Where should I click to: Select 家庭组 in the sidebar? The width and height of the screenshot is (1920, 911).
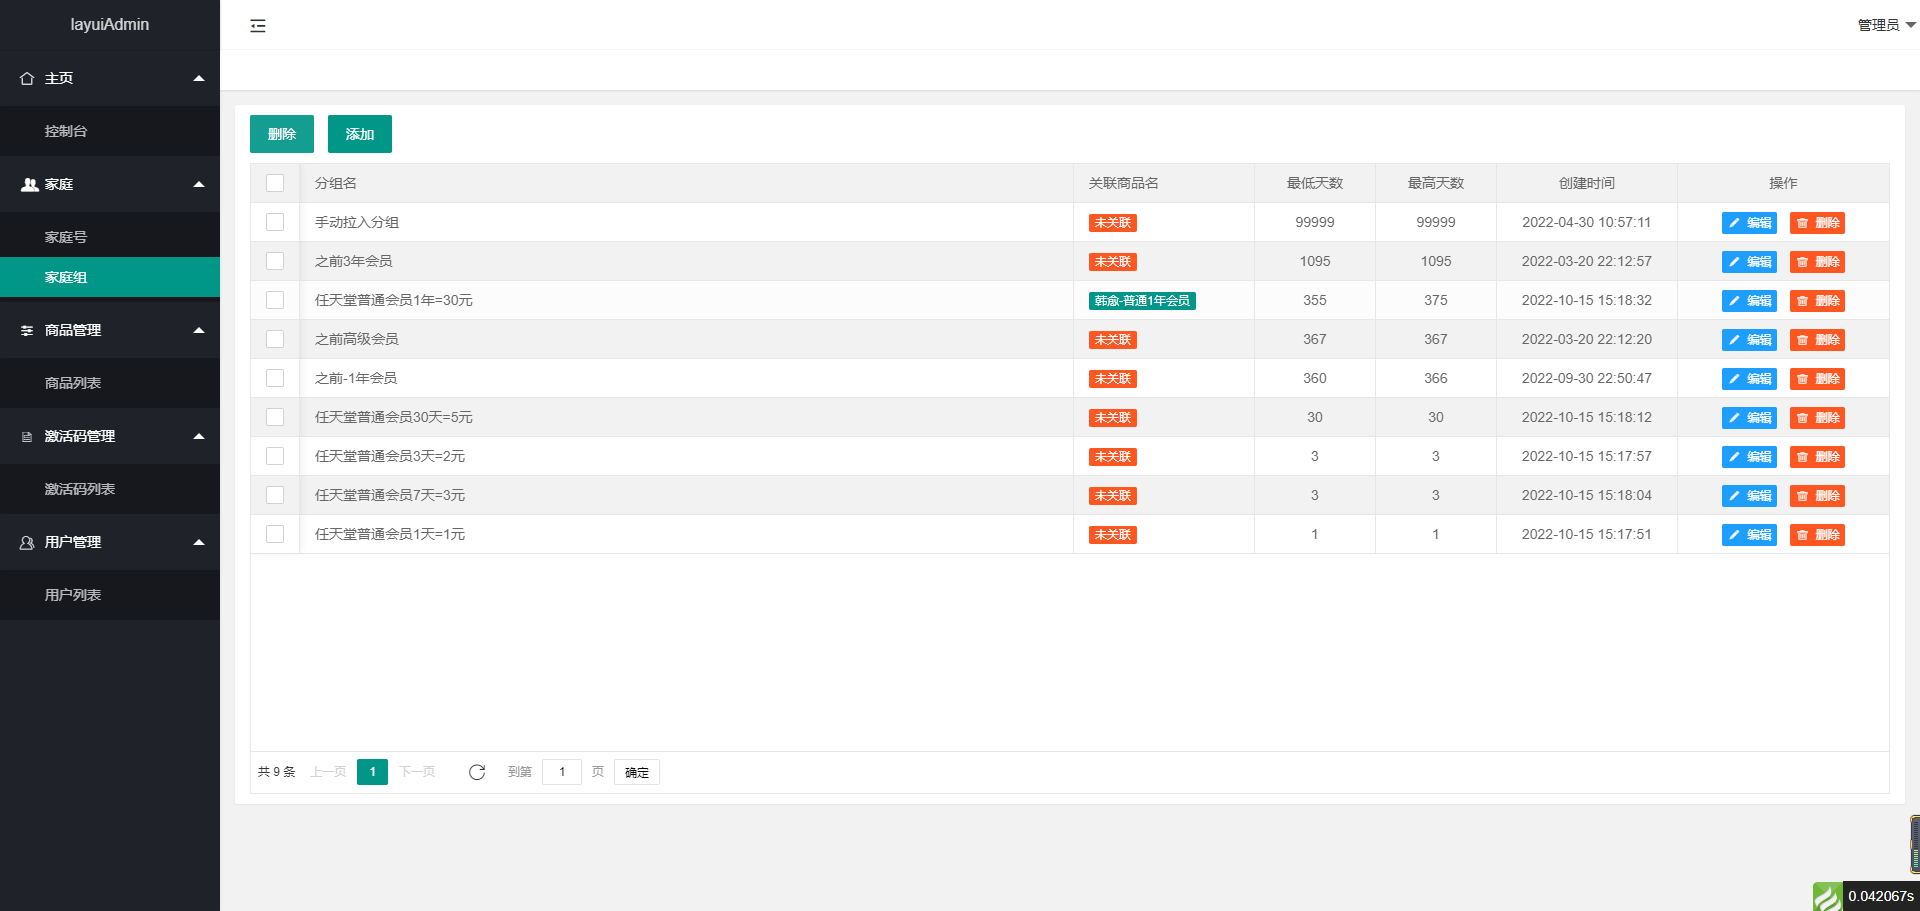(x=110, y=277)
